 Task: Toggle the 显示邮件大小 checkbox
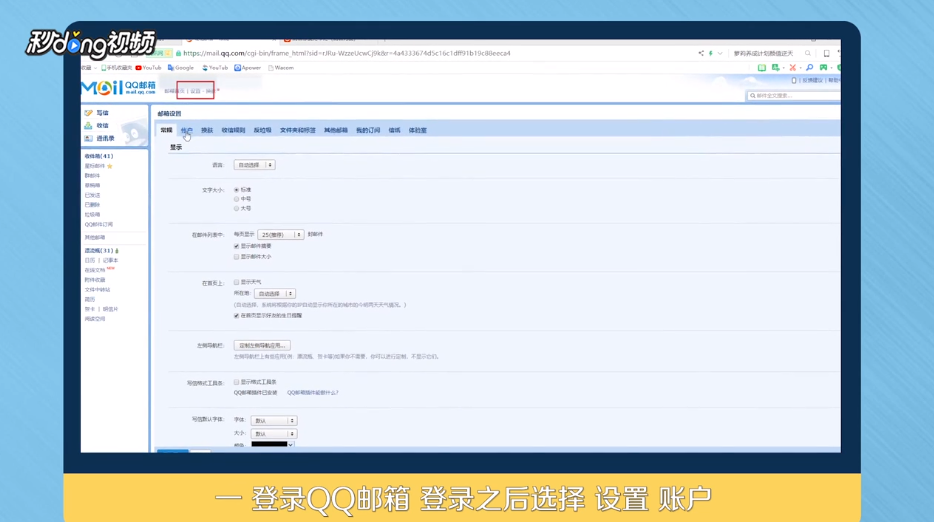coord(236,257)
